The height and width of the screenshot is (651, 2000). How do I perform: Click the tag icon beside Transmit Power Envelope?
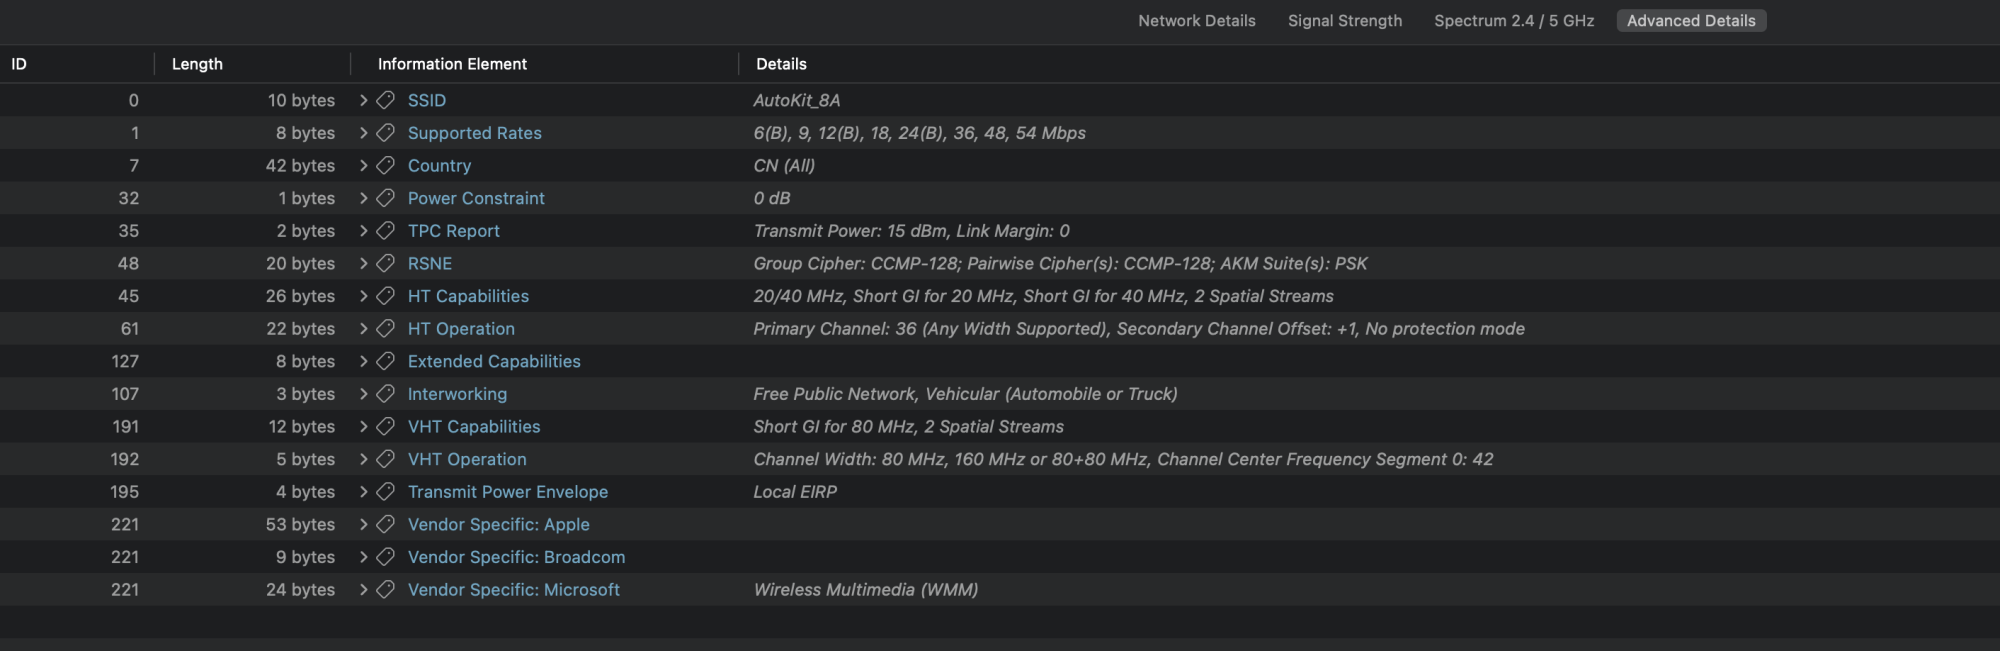click(385, 492)
